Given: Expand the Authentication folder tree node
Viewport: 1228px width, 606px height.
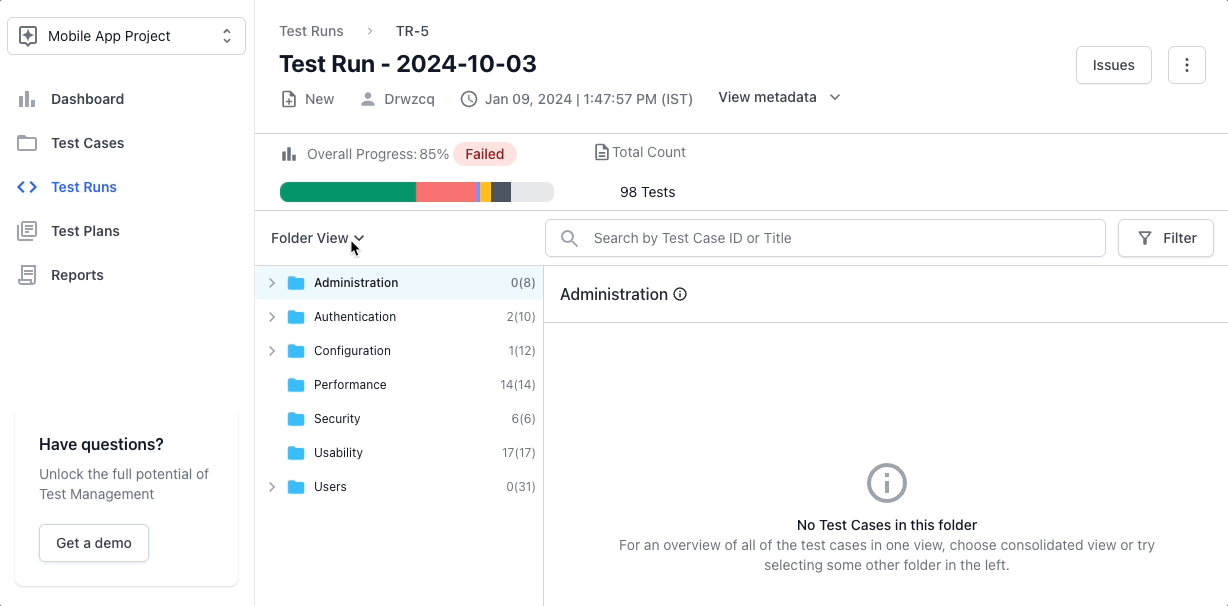Looking at the screenshot, I should tap(271, 317).
